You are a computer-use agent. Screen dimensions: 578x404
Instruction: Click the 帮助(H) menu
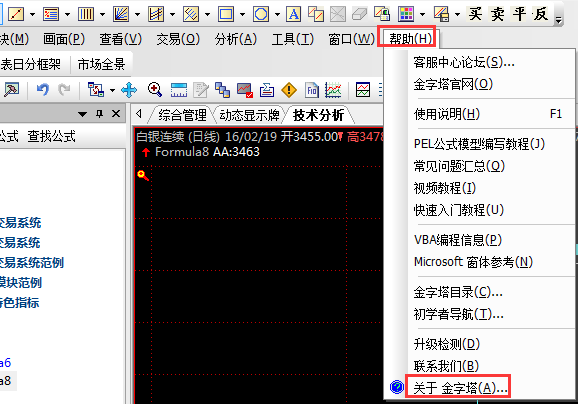pyautogui.click(x=410, y=39)
